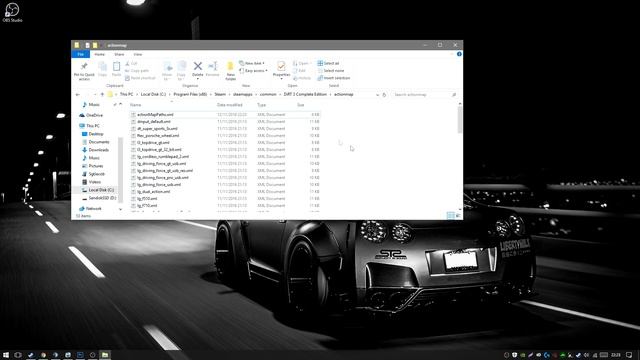Click Edit in the Open group

coord(299,71)
